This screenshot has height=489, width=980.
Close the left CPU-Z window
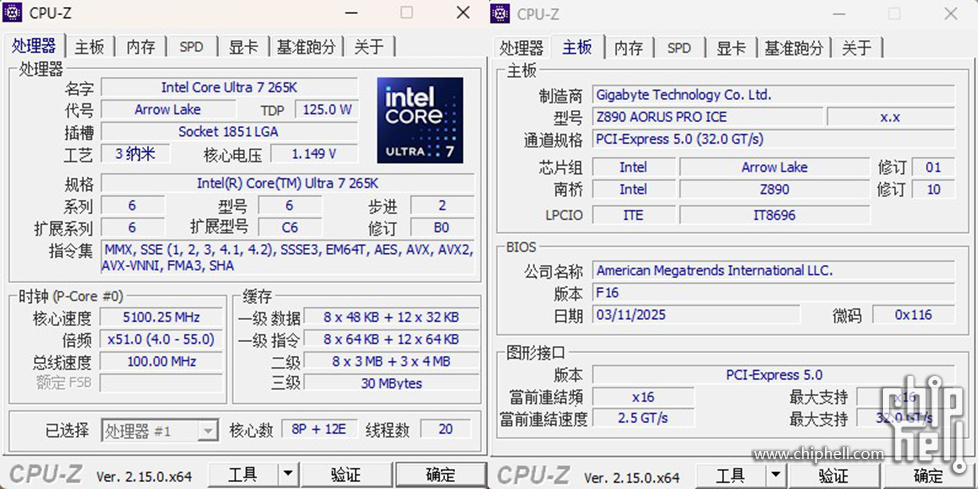(x=463, y=13)
